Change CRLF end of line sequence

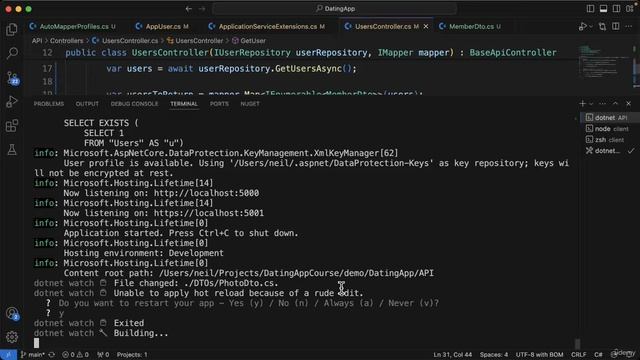pos(578,355)
